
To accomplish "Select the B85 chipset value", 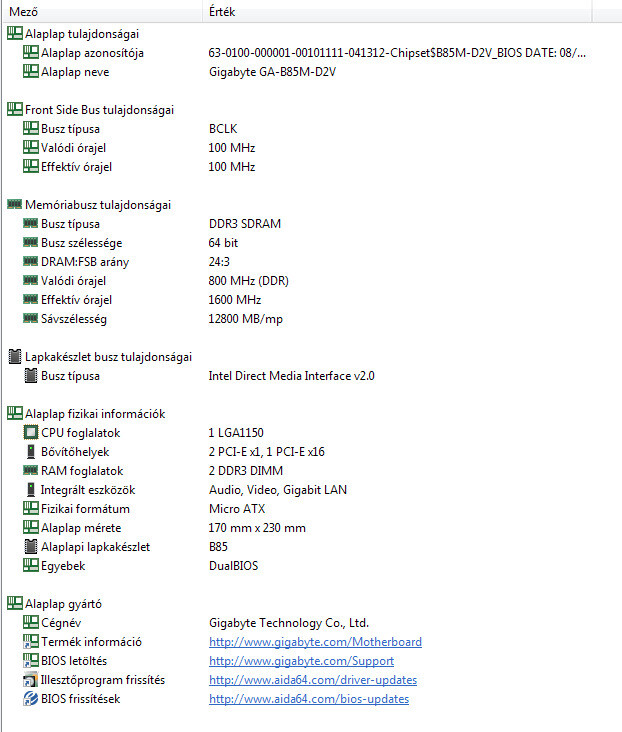I will coord(218,547).
